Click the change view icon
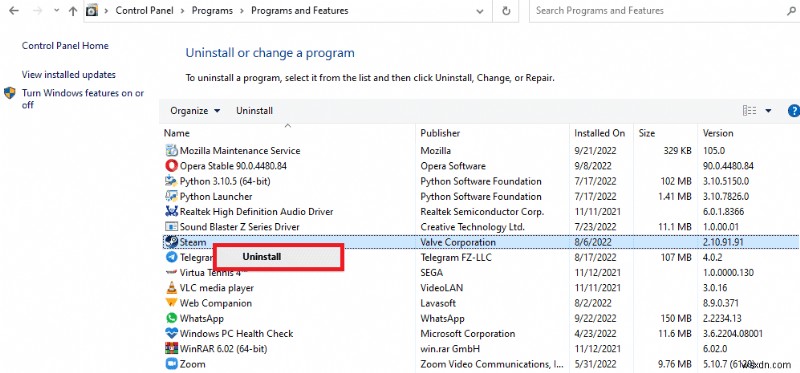The width and height of the screenshot is (800, 373). (x=749, y=111)
